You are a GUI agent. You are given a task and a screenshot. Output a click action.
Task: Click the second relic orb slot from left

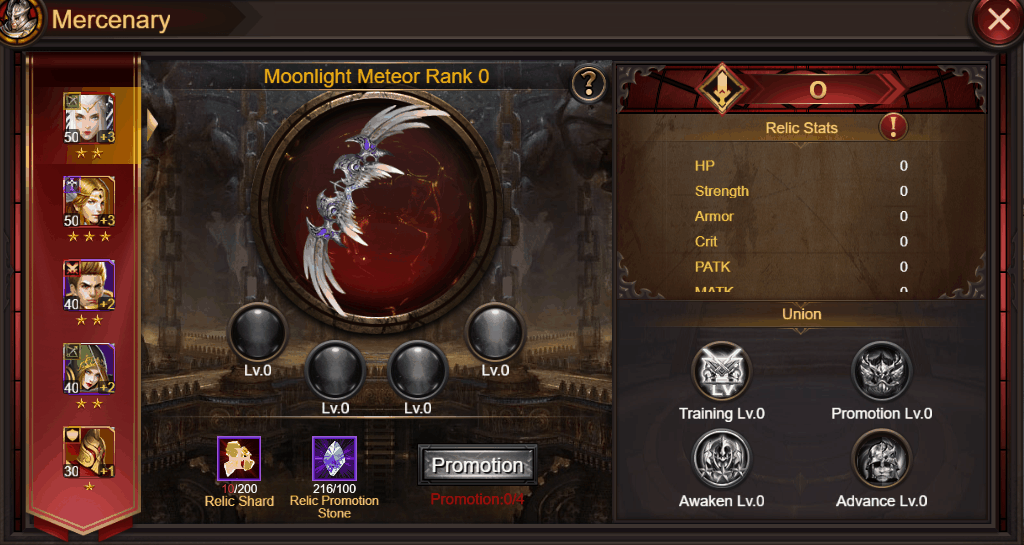pyautogui.click(x=335, y=370)
